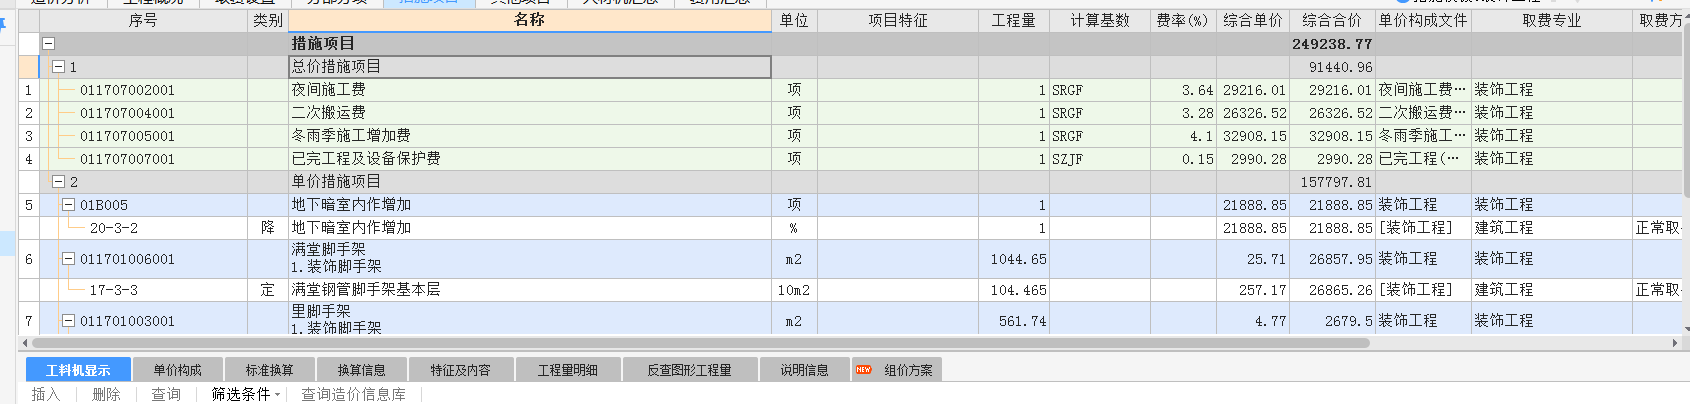This screenshot has width=1690, height=404.
Task: Select code cell 011707004001
Action: point(143,113)
